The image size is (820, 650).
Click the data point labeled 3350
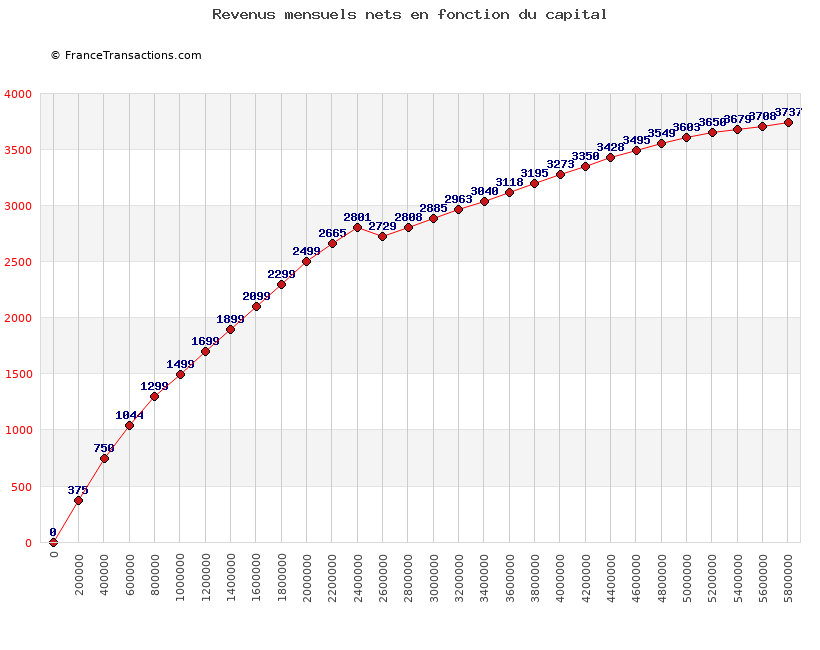click(x=586, y=167)
